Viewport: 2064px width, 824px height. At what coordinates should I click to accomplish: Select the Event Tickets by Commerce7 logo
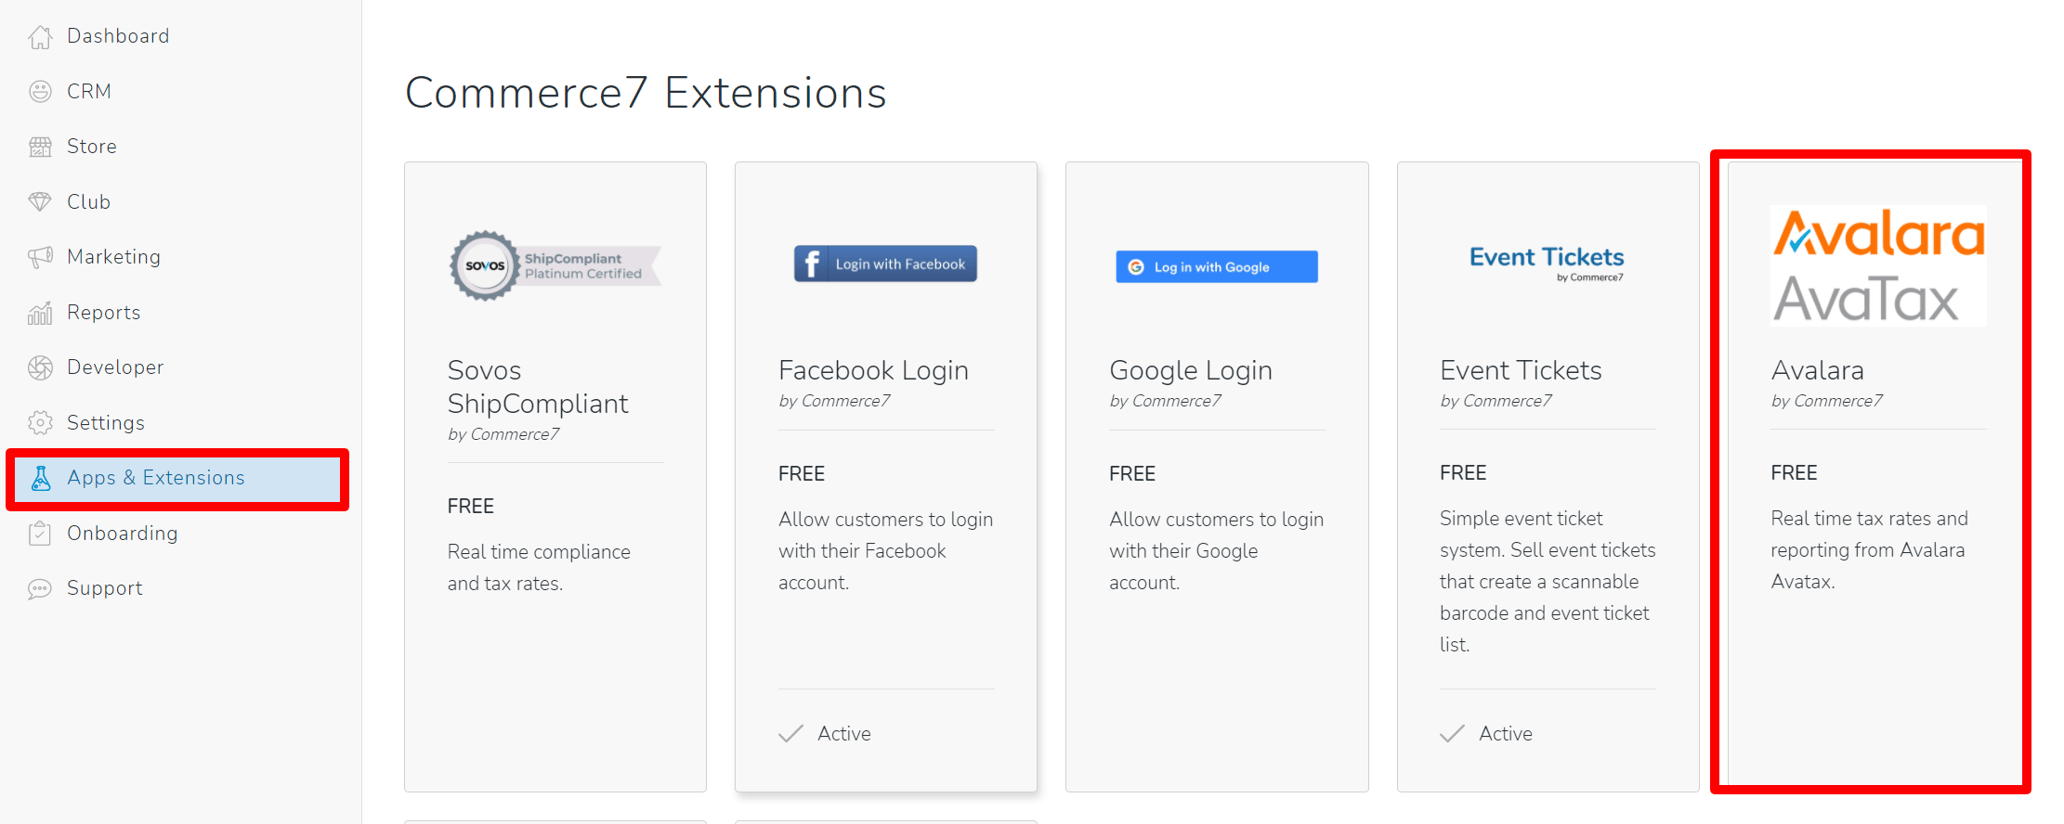click(1546, 262)
